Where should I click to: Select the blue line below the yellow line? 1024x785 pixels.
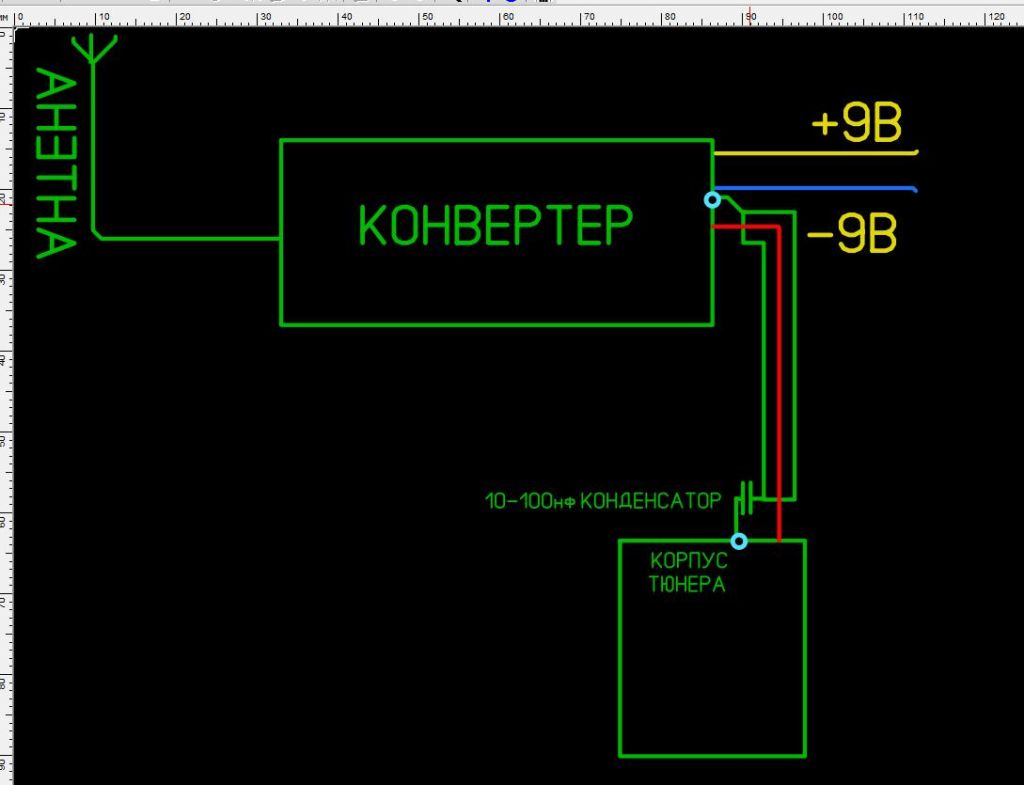pyautogui.click(x=816, y=189)
